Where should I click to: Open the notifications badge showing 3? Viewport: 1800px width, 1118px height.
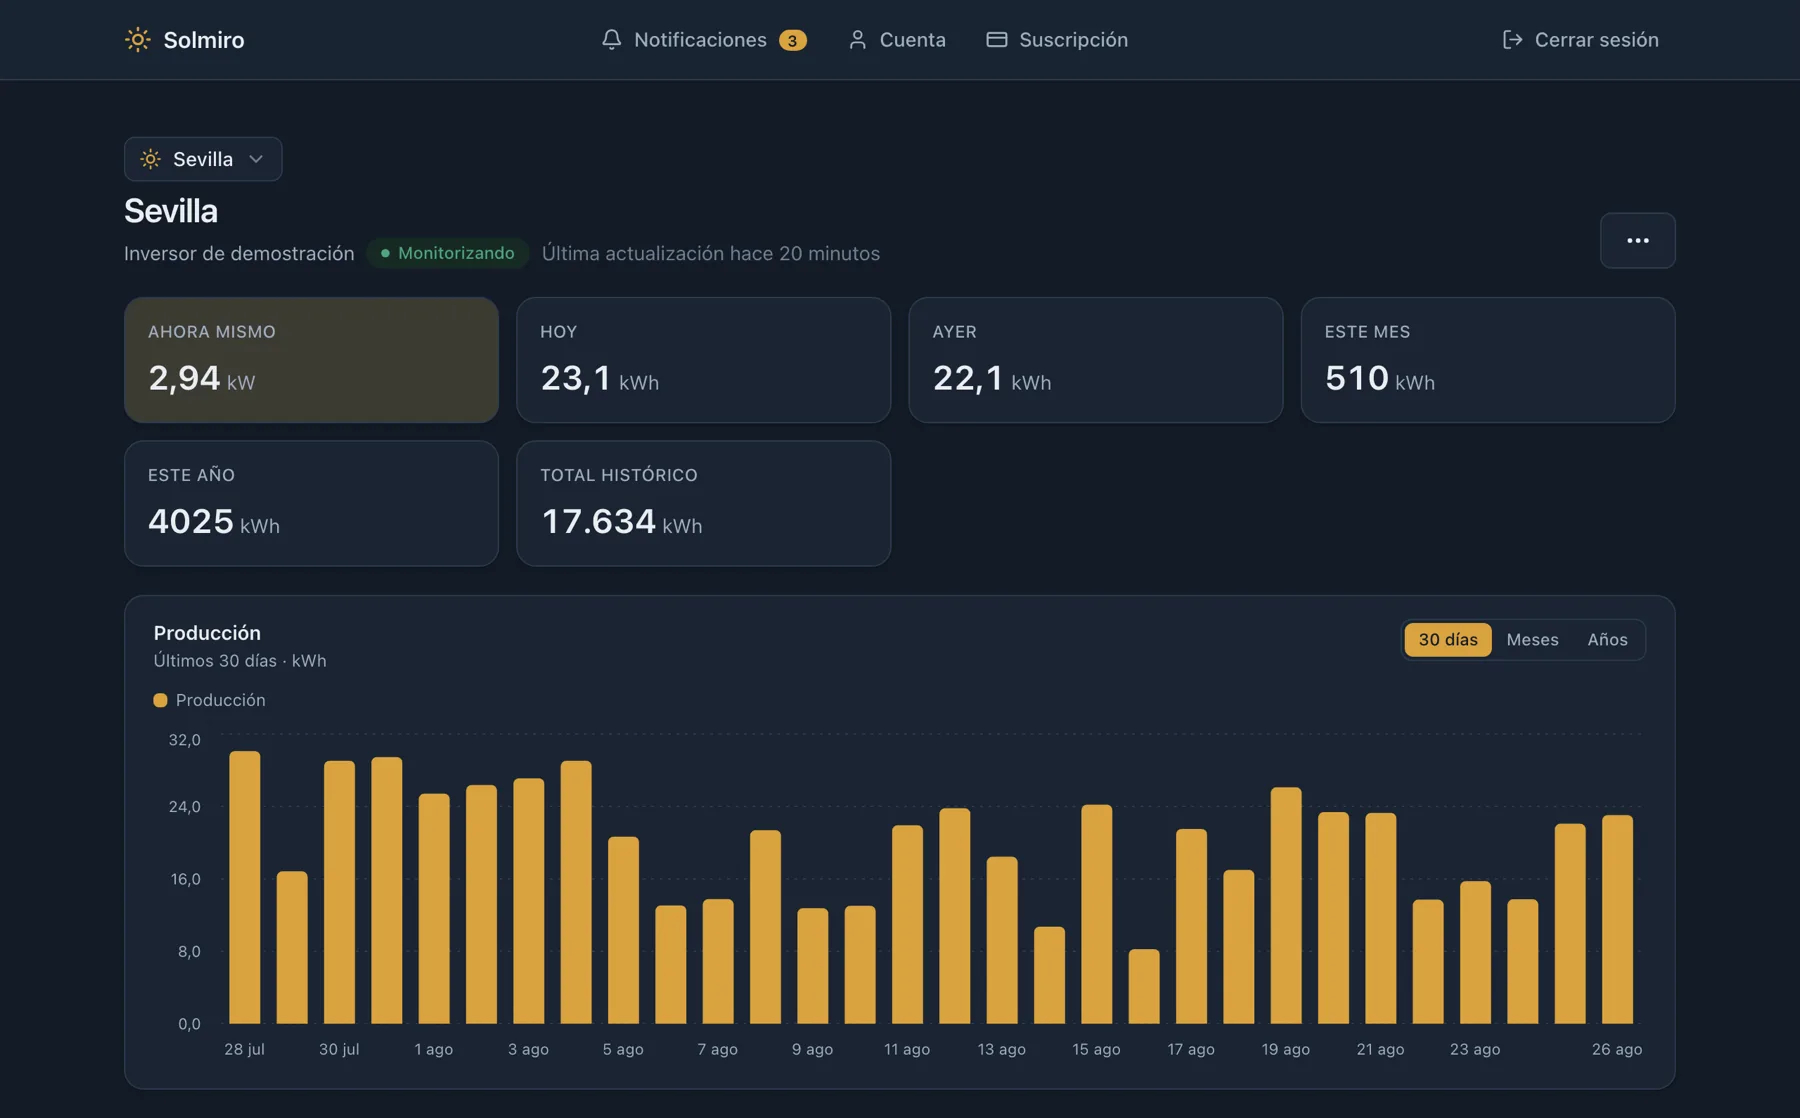(x=792, y=40)
